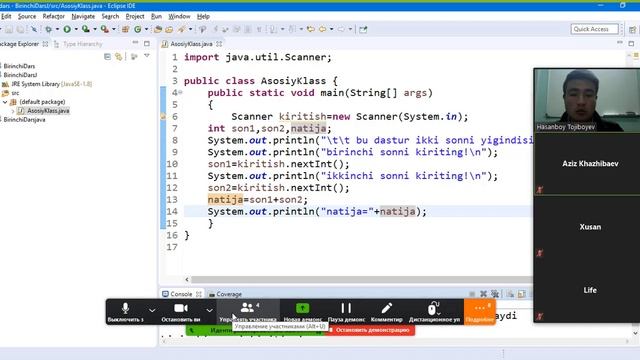Open the orange More button in Zoom

coord(480,312)
